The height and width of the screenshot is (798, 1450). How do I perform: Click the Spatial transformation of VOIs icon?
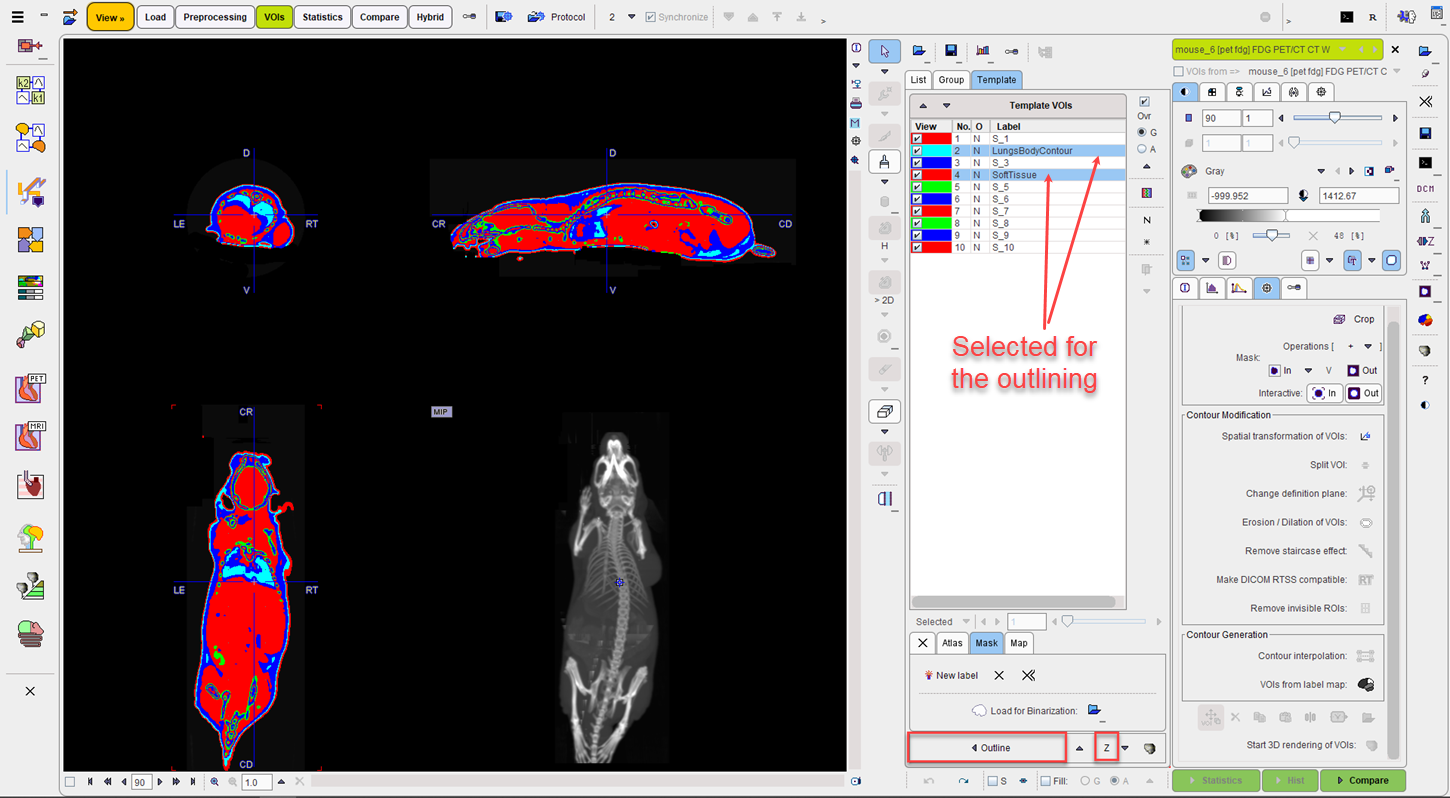pyautogui.click(x=1365, y=436)
